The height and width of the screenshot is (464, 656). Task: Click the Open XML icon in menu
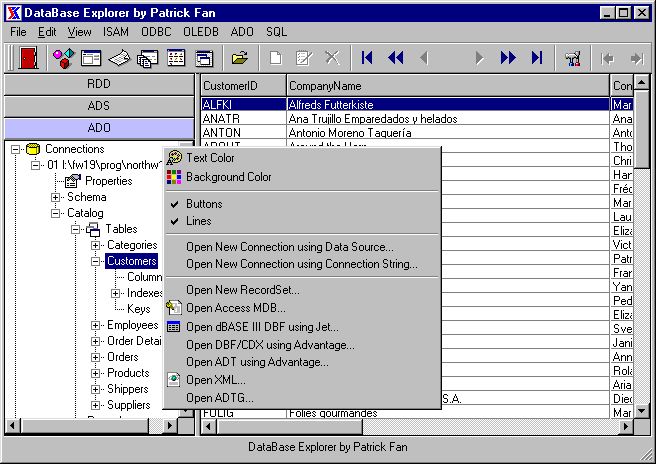pos(175,380)
